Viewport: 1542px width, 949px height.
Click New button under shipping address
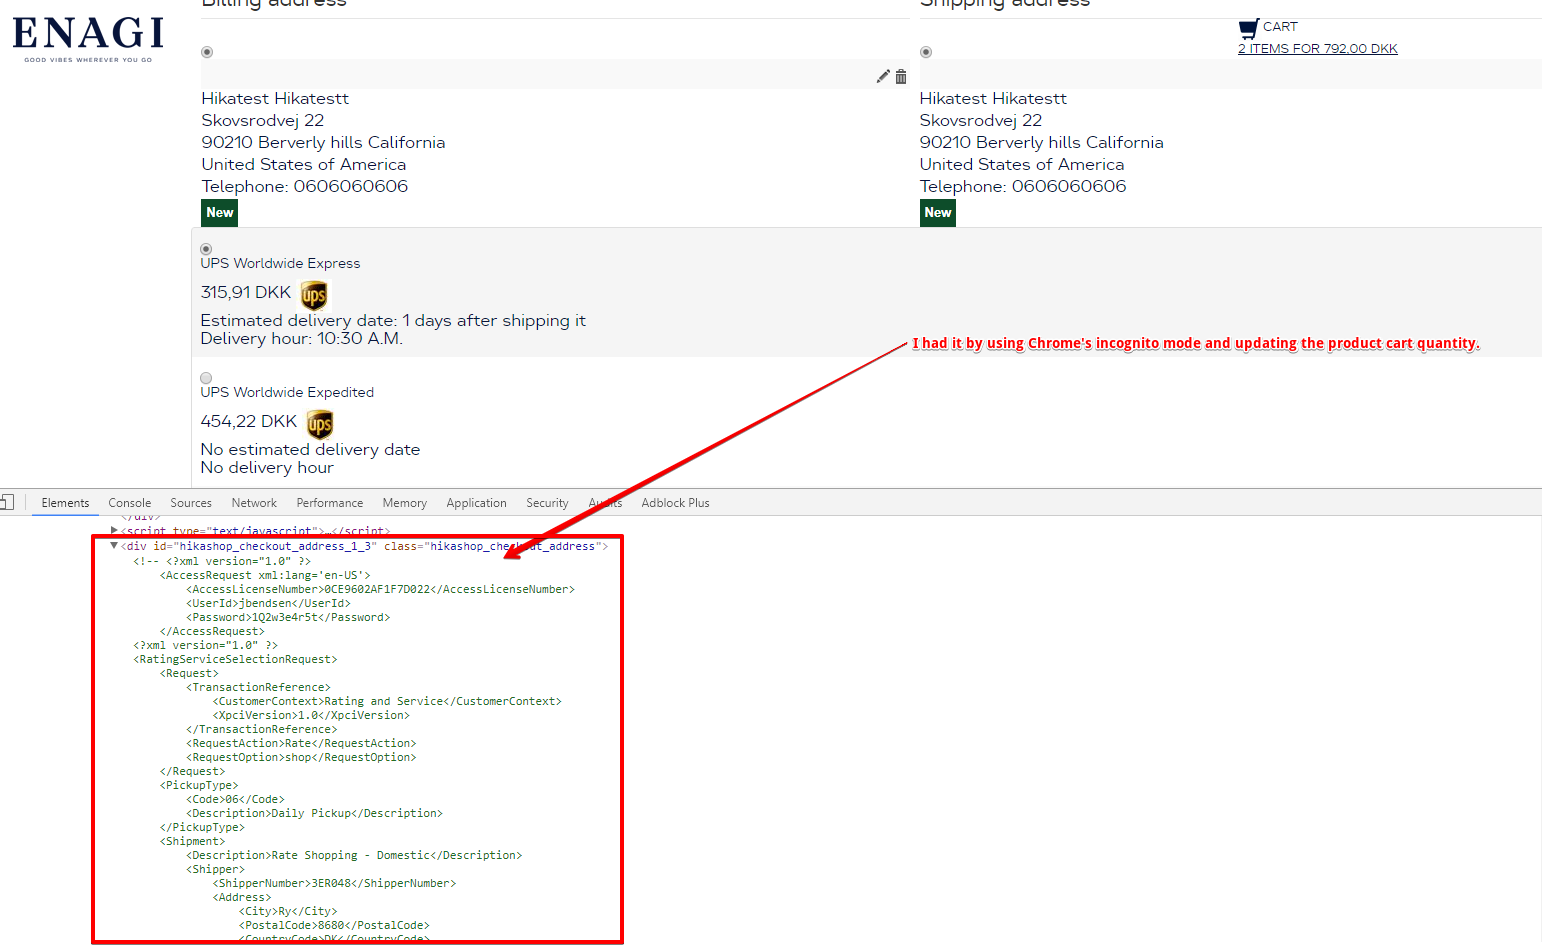(938, 213)
